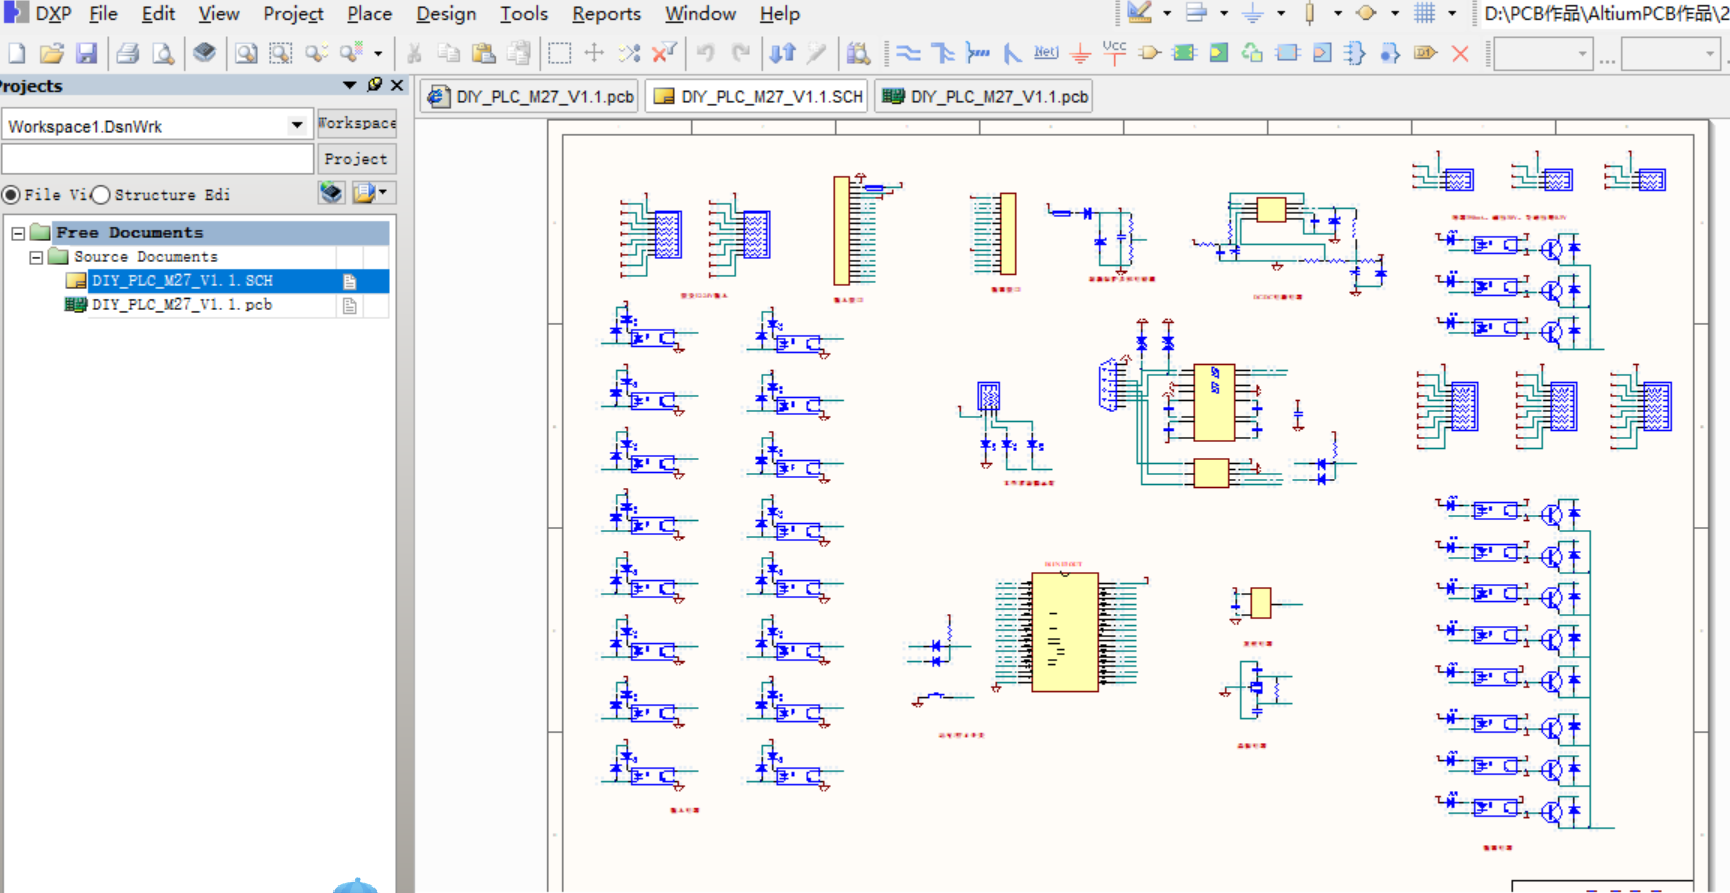Place a VCC power port
This screenshot has width=1730, height=893.
pos(1114,52)
